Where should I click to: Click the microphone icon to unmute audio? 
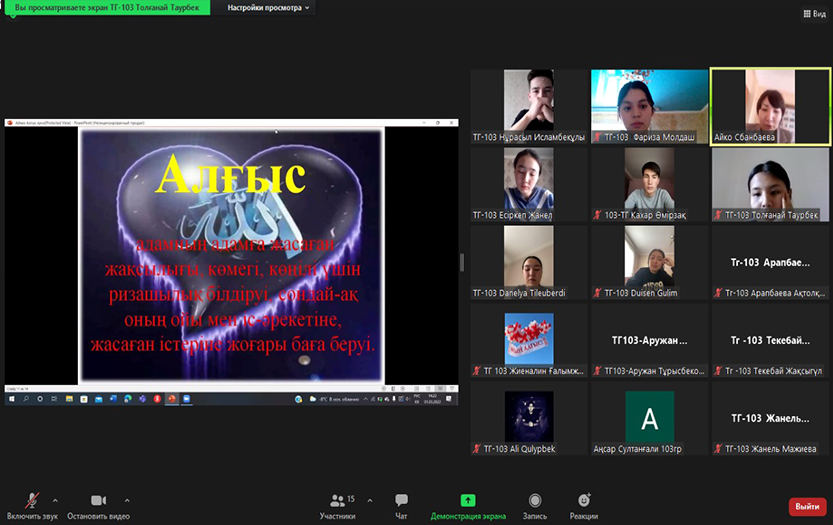pyautogui.click(x=33, y=500)
